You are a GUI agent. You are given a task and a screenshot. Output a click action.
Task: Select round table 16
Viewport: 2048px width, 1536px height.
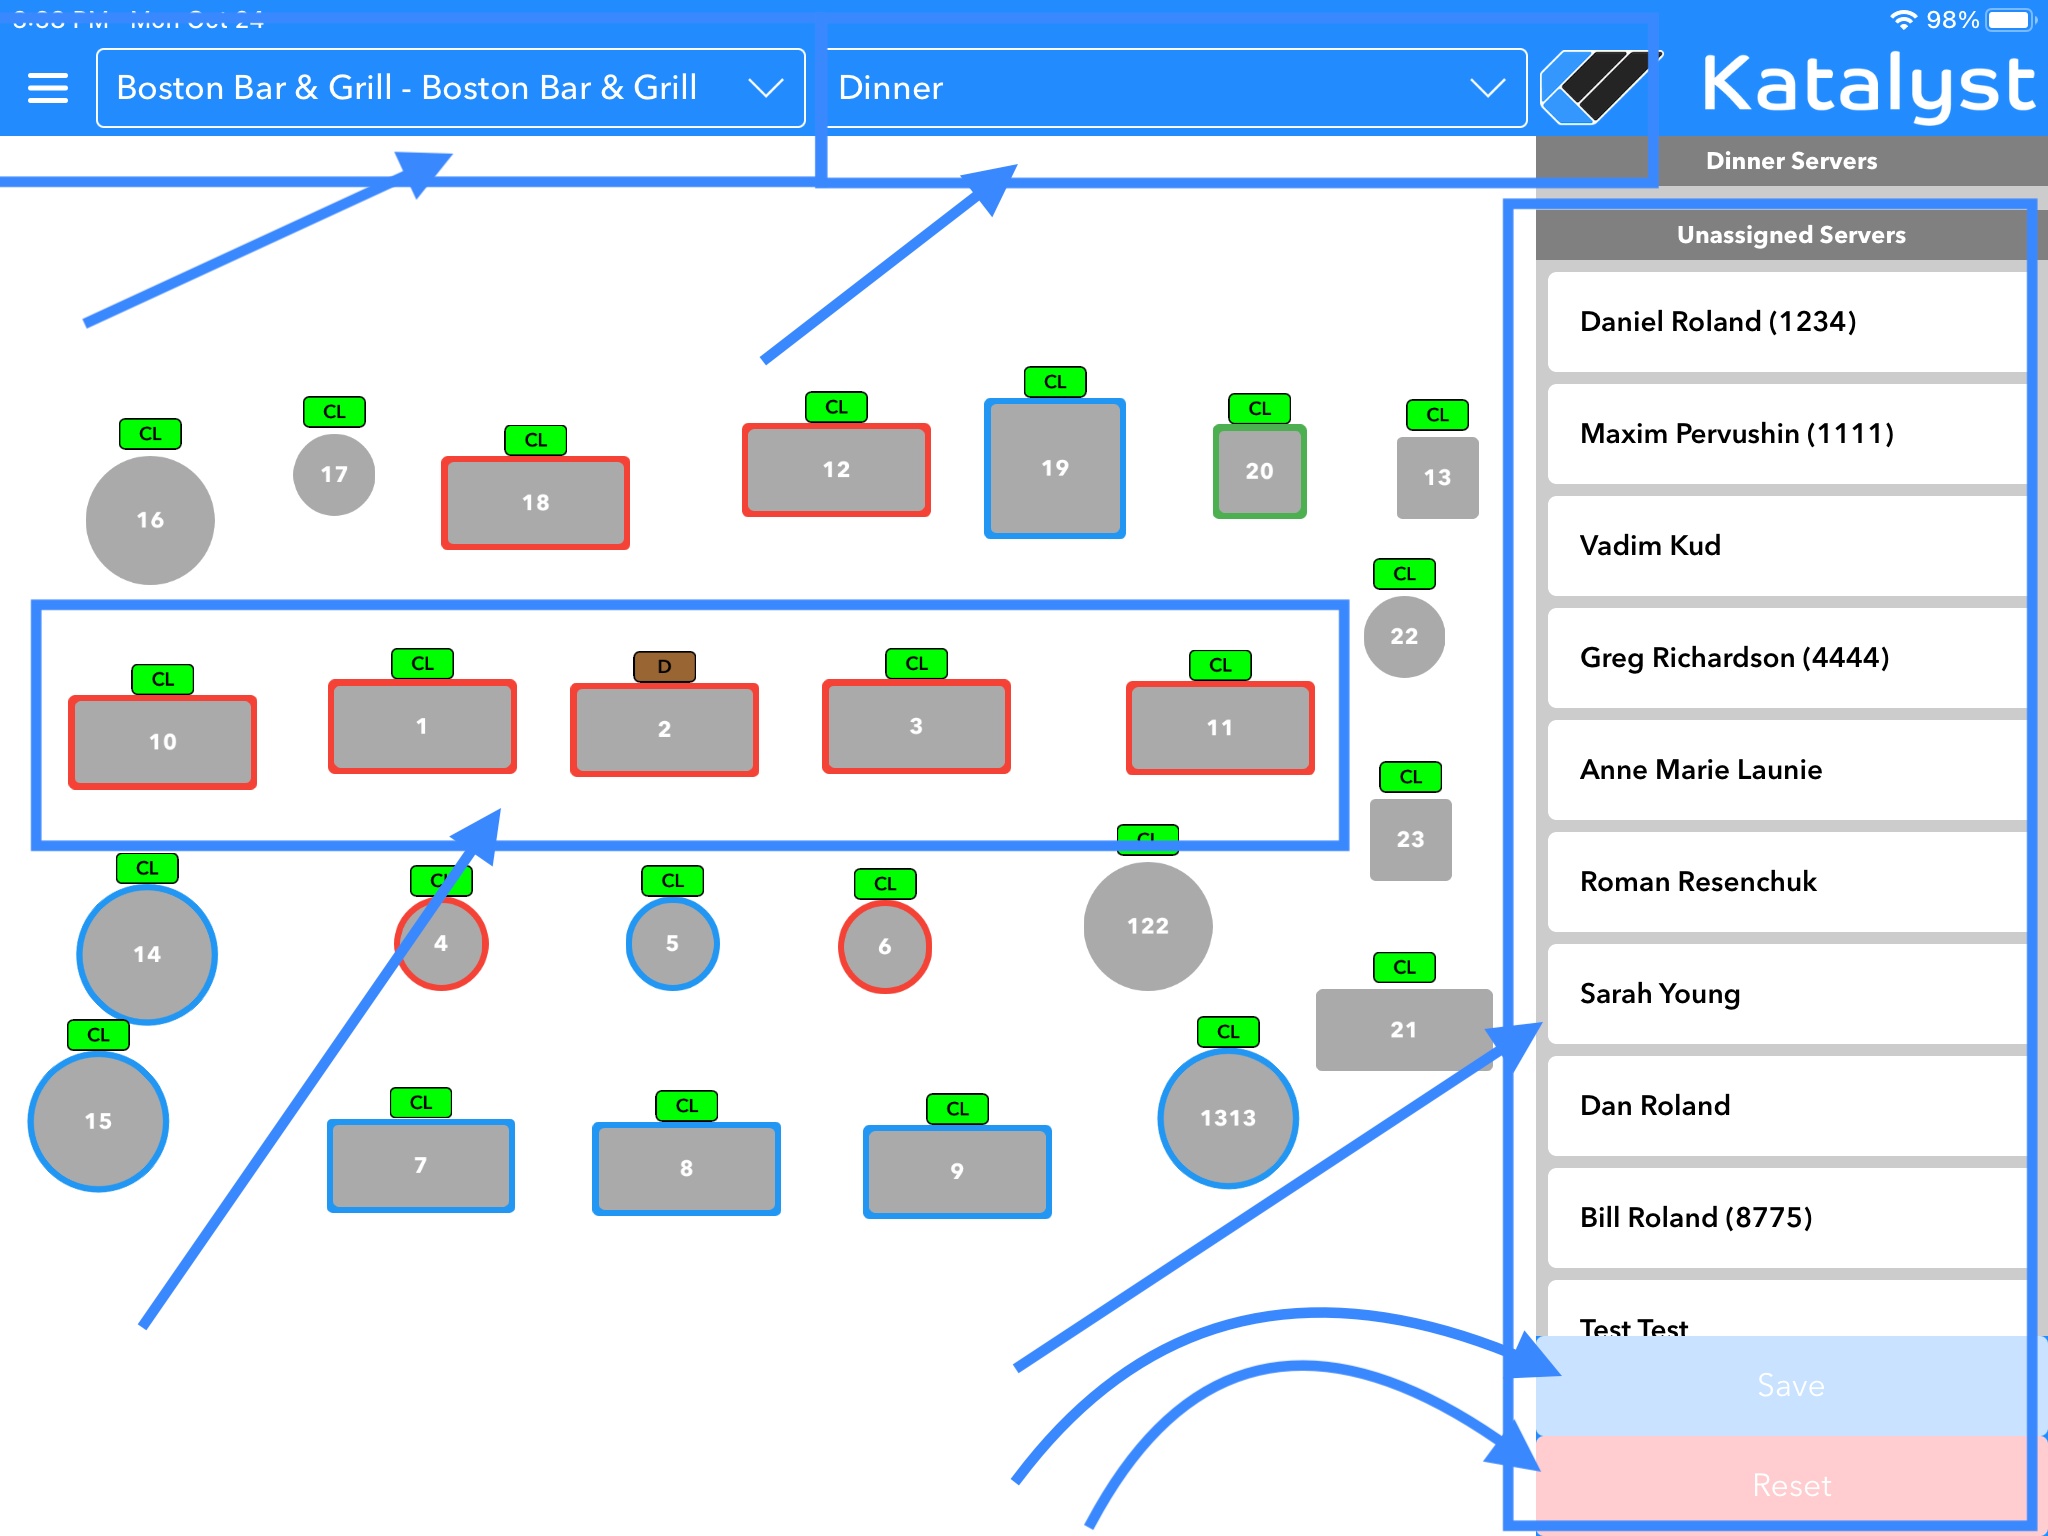pyautogui.click(x=150, y=520)
